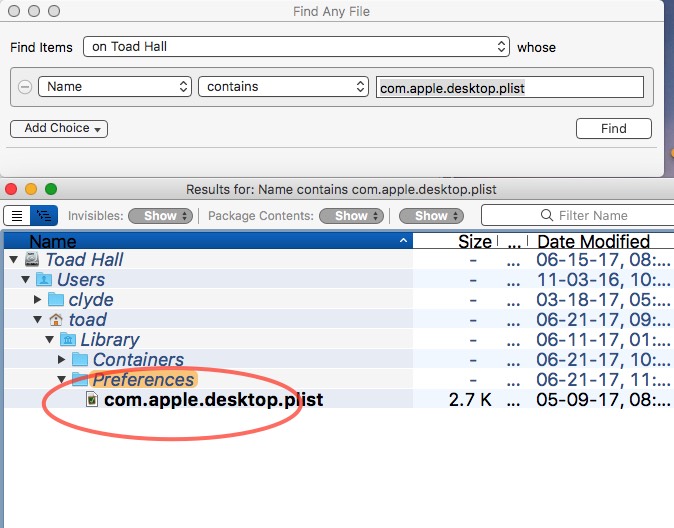Click date 05-09-17 of plist file

(x=603, y=400)
